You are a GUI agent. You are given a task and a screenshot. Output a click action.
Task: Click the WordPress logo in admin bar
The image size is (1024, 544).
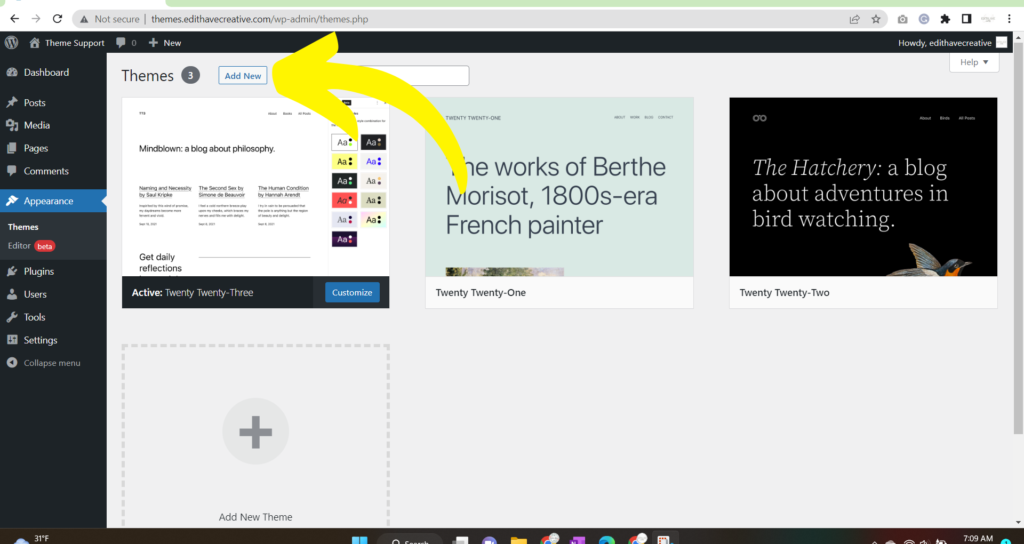point(12,43)
